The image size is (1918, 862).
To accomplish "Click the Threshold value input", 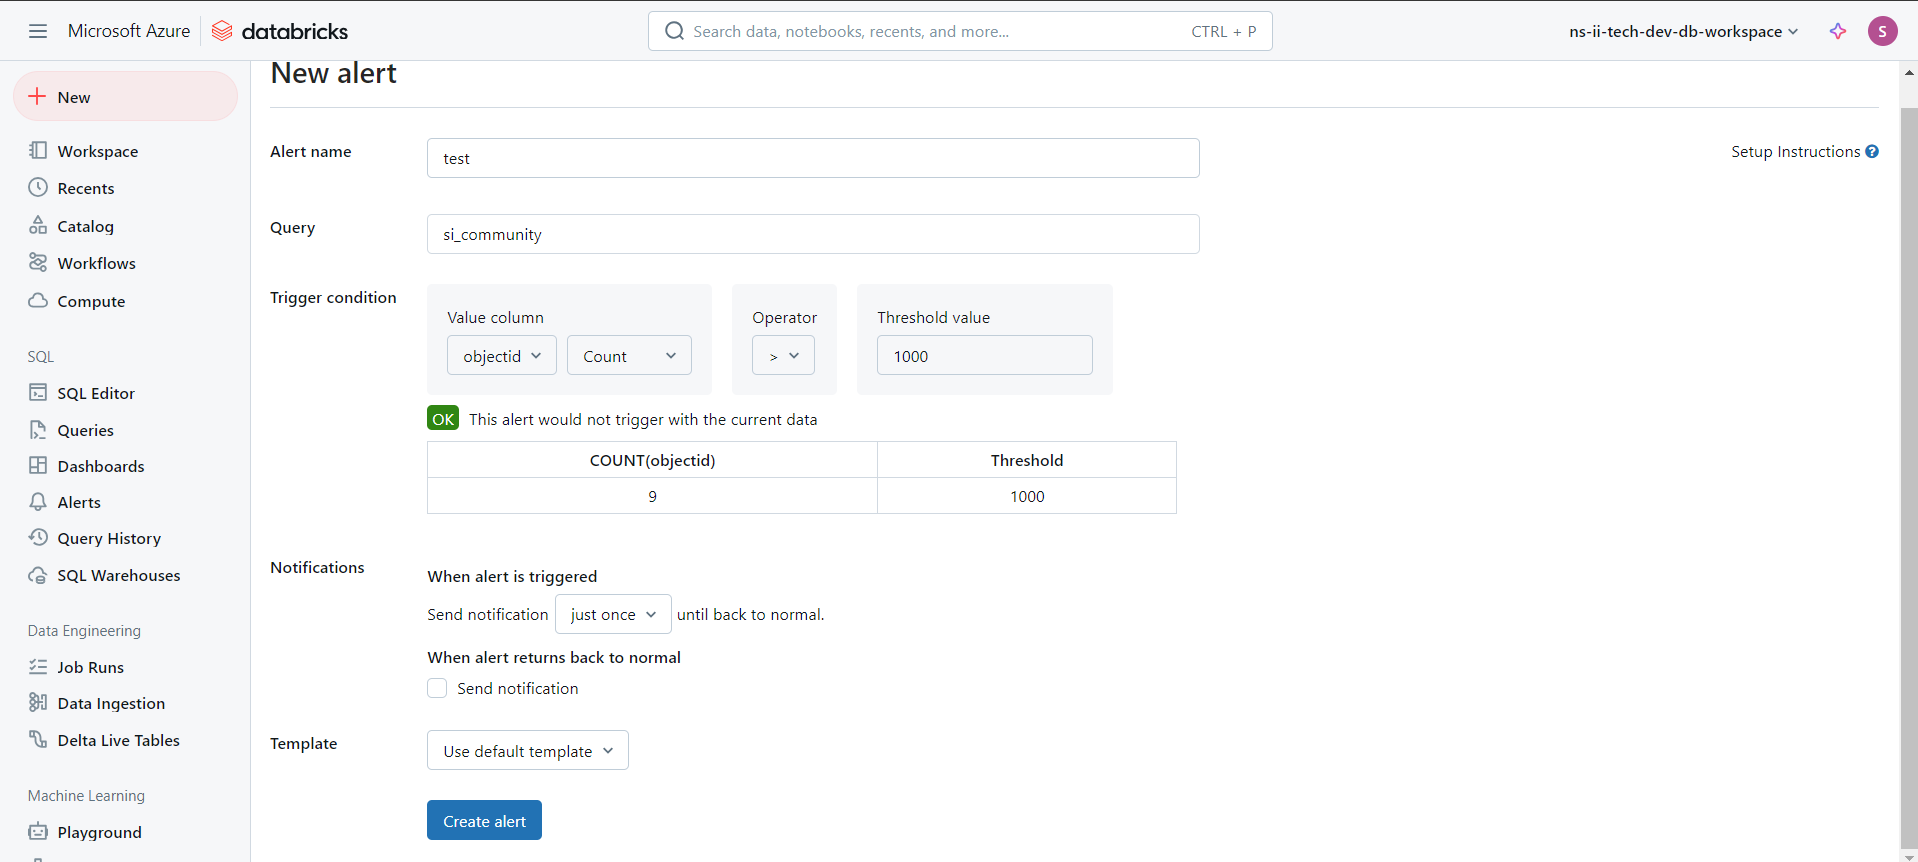I will point(985,356).
